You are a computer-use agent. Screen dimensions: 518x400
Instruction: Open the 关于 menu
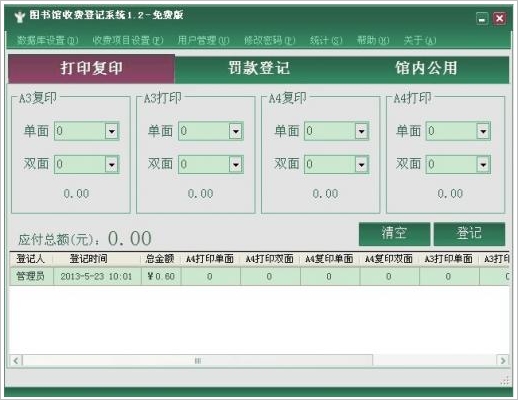[x=420, y=40]
